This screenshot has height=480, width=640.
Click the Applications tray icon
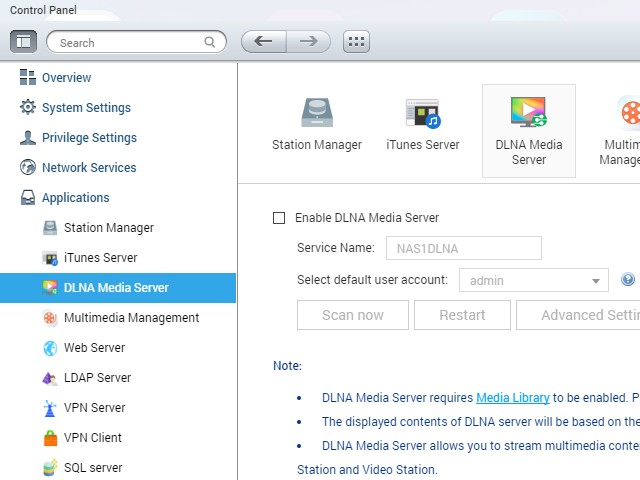tap(28, 198)
